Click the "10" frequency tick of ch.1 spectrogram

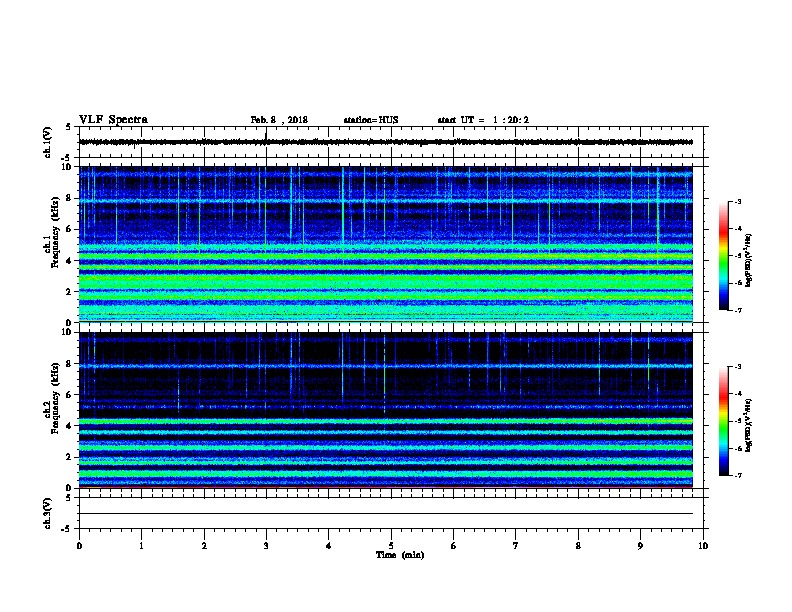tap(68, 167)
